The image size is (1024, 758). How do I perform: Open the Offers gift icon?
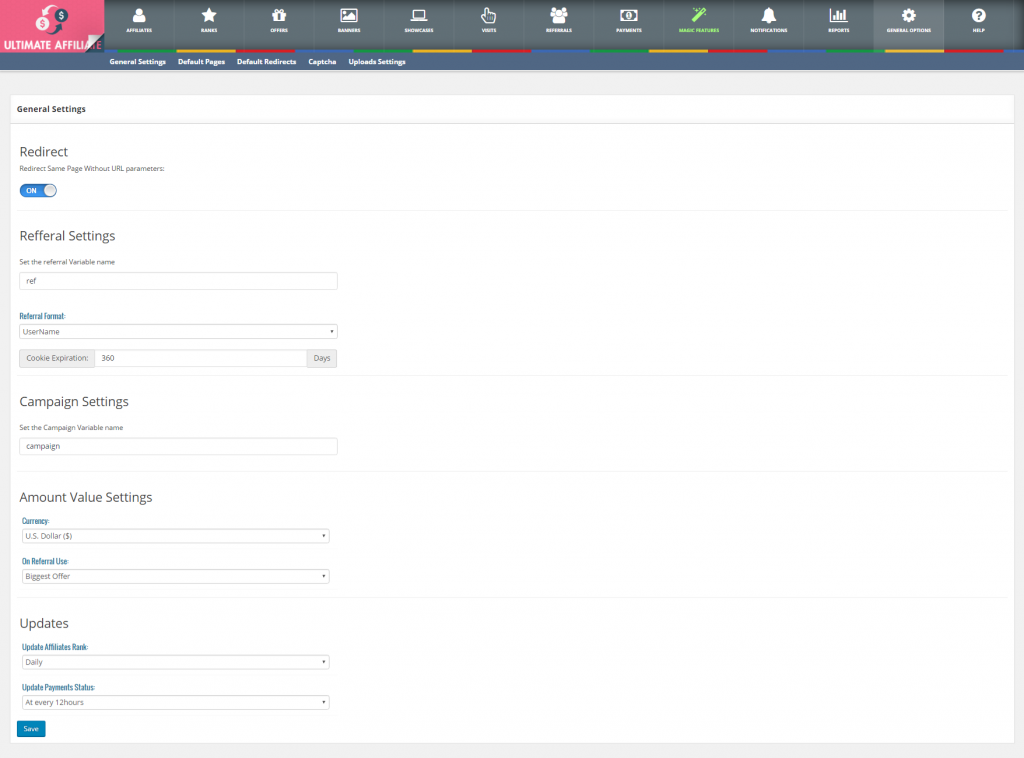point(279,15)
